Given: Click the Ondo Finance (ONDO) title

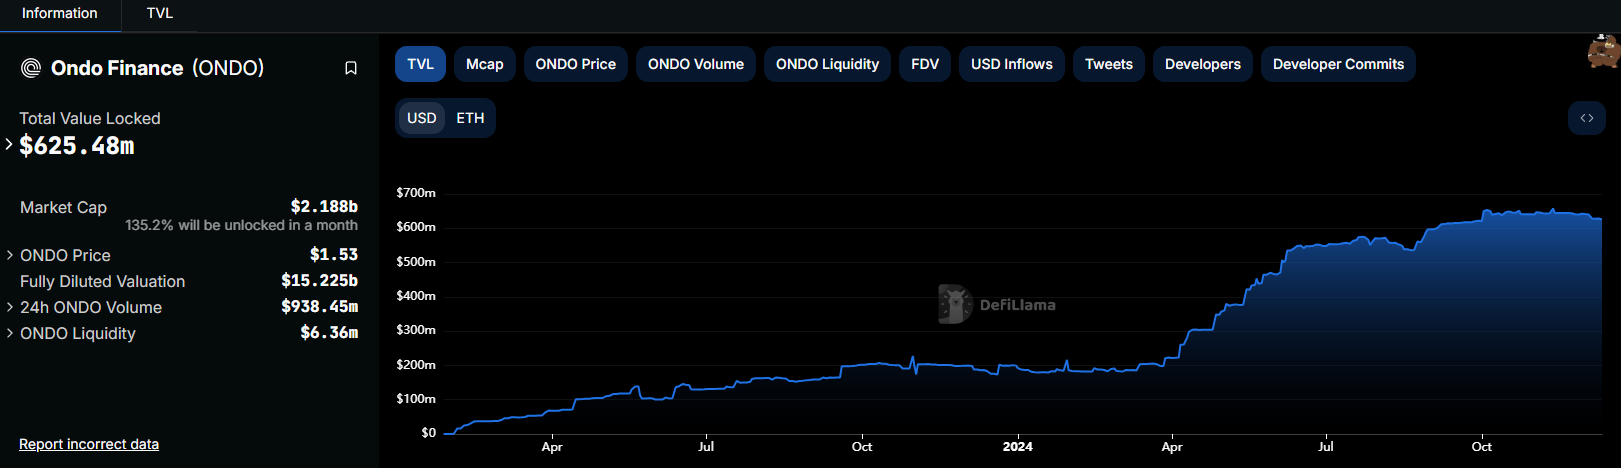Looking at the screenshot, I should click(x=158, y=68).
